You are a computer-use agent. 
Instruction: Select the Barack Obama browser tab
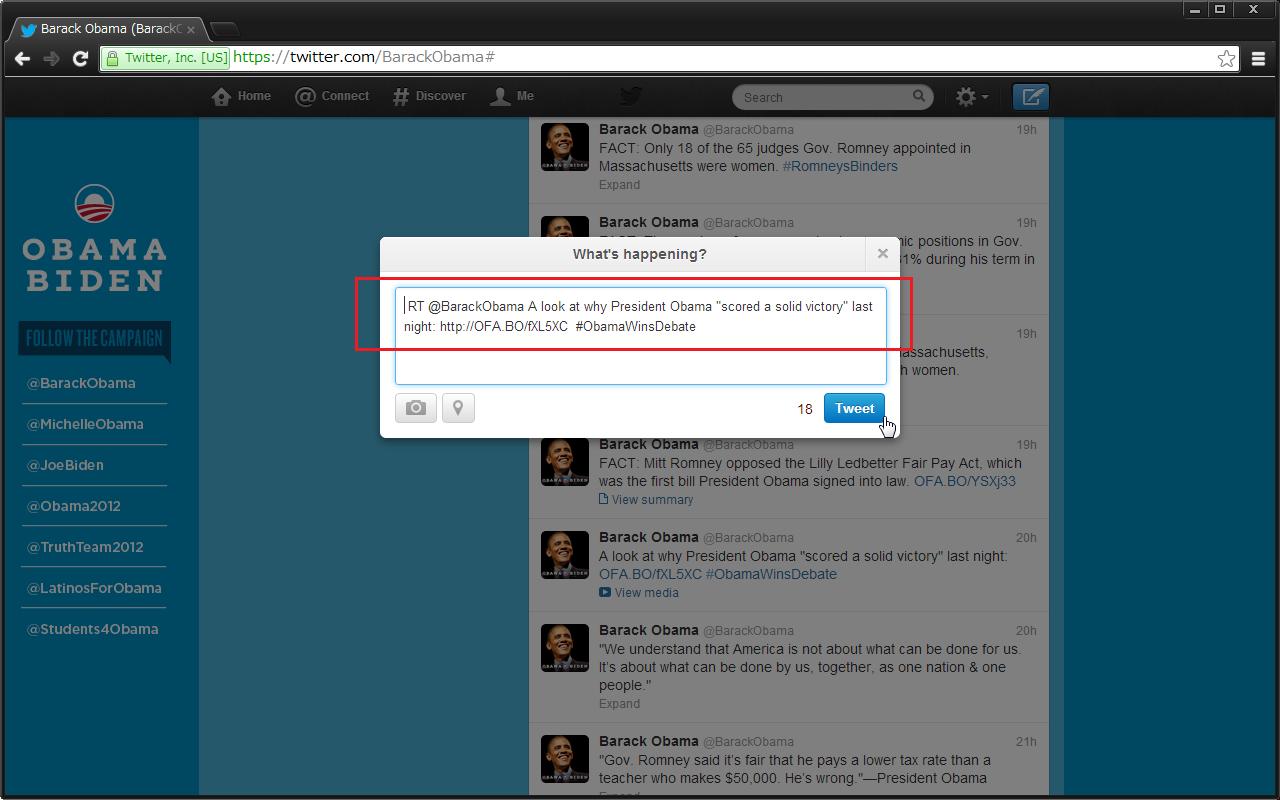pos(105,29)
